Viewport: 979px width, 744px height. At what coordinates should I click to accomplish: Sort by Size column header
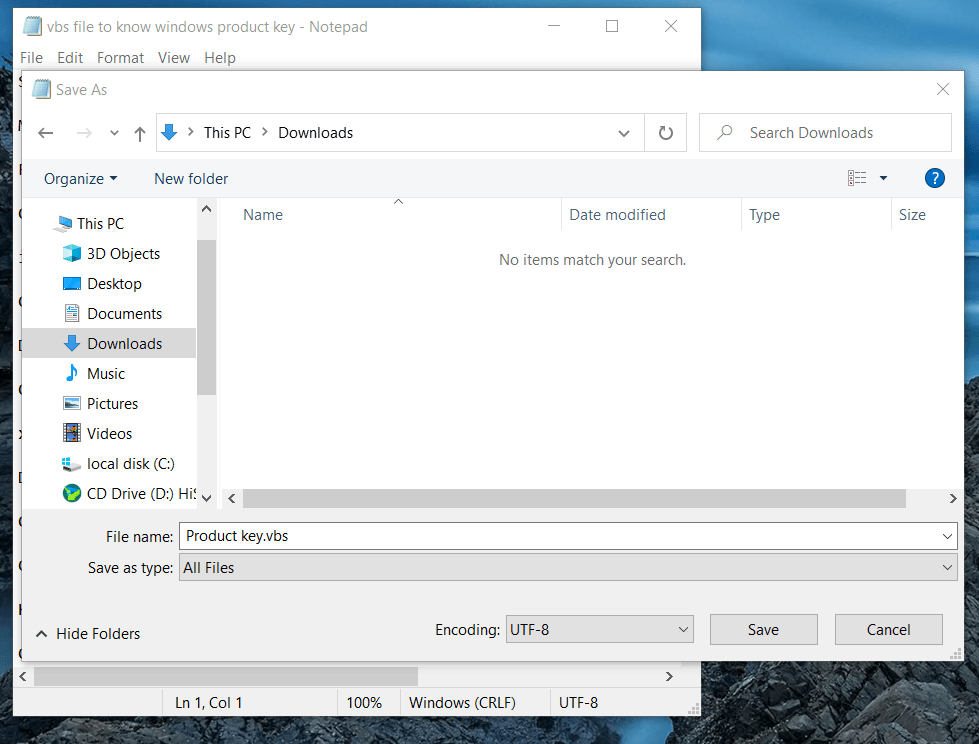coord(912,215)
